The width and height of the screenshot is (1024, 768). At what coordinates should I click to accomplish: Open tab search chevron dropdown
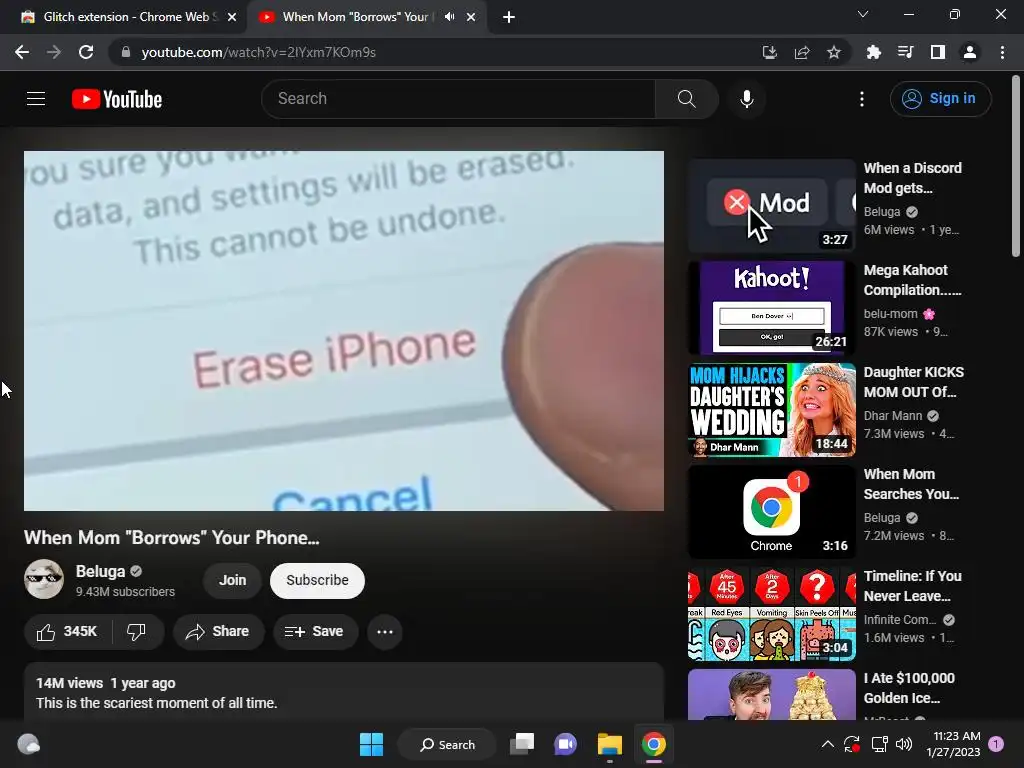tap(863, 14)
